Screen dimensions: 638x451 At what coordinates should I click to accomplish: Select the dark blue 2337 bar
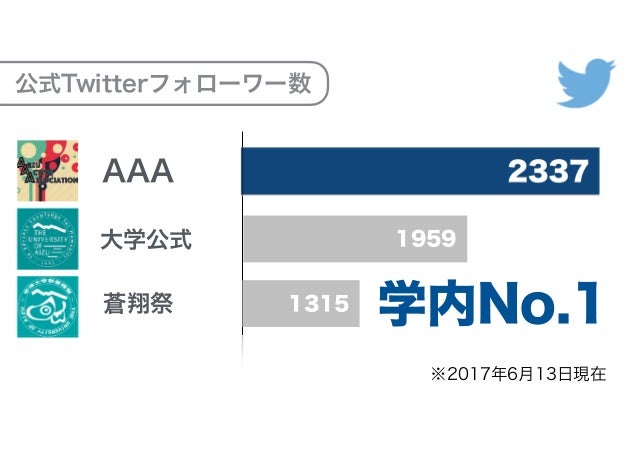coord(420,171)
